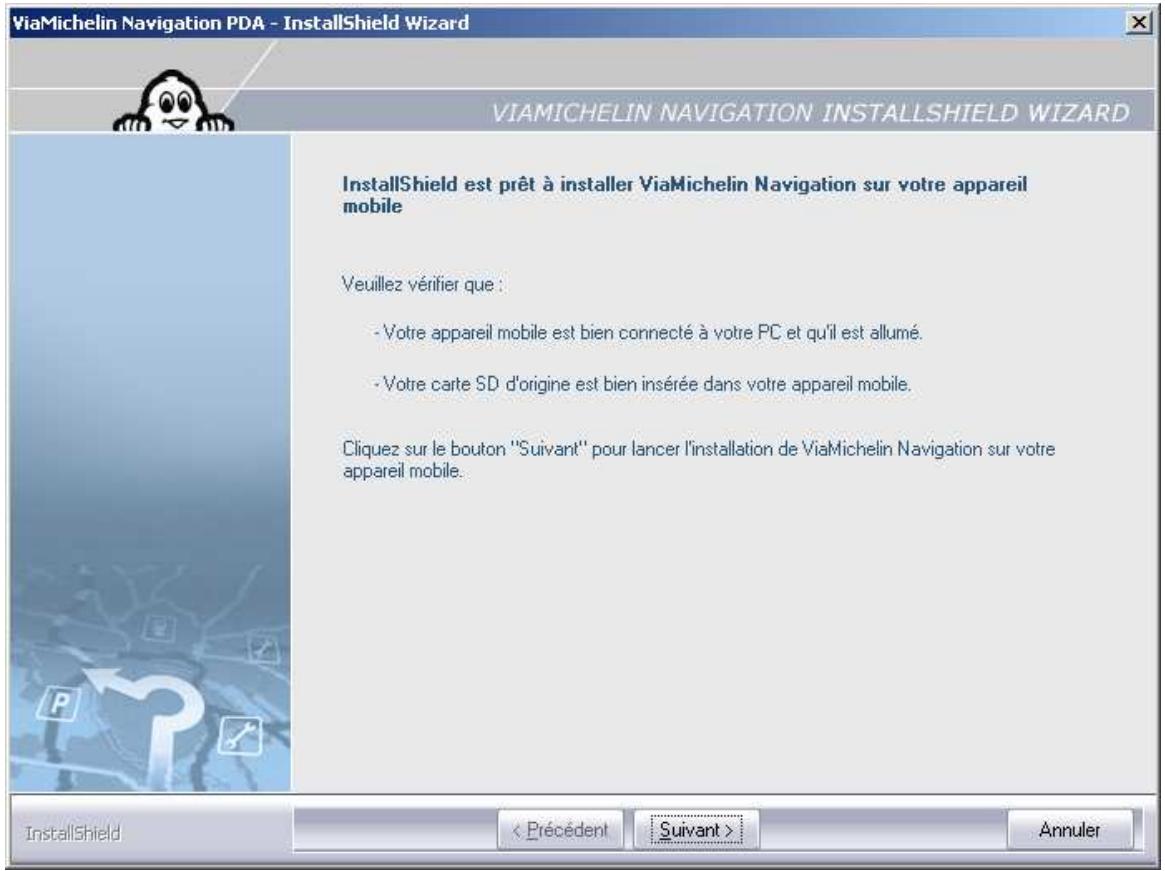Image resolution: width=1165 pixels, height=871 pixels.
Task: Click the window title "ViaMichelin Navigation PDA"
Action: coord(241,23)
